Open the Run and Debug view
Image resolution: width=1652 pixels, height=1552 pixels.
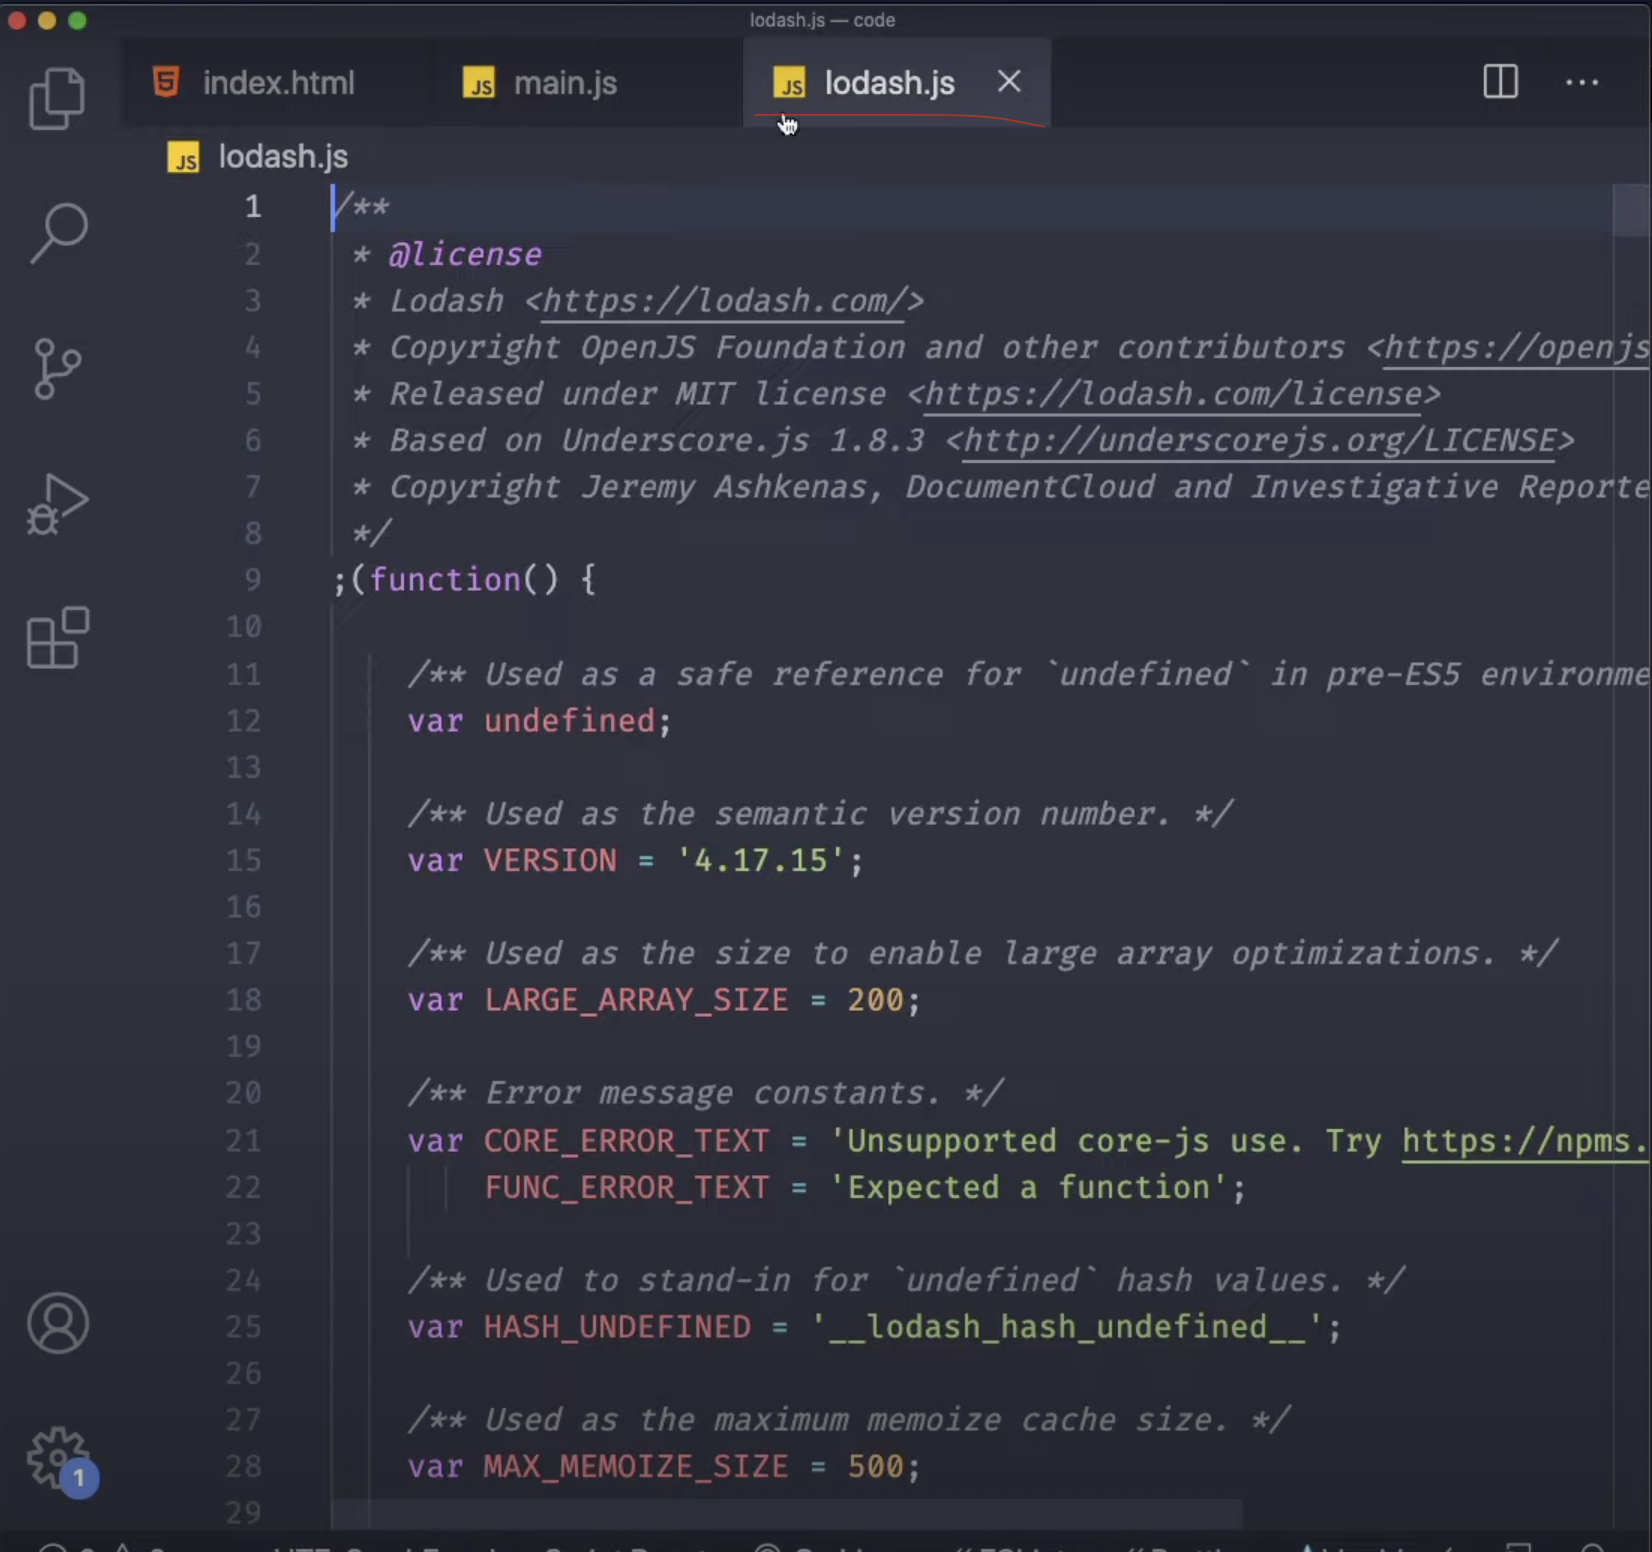(57, 504)
